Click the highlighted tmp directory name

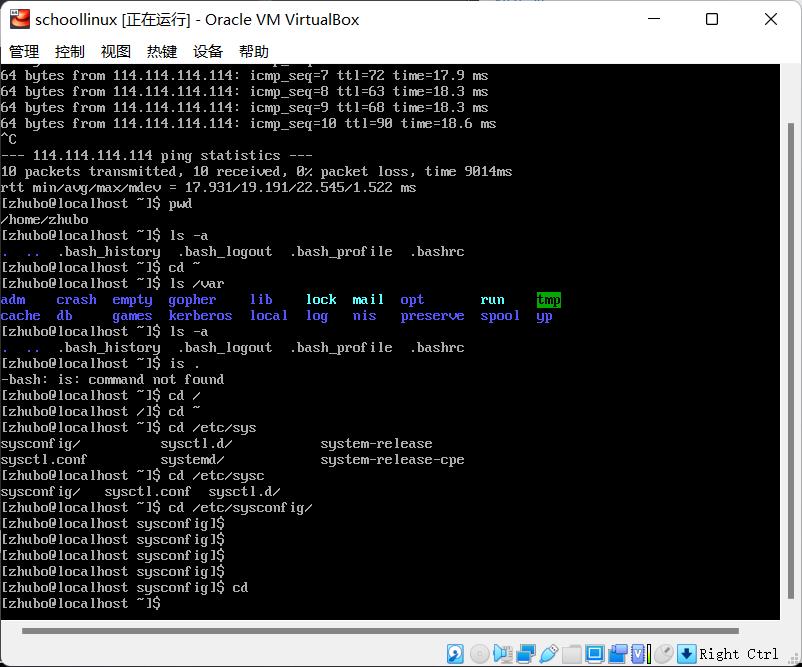[548, 300]
